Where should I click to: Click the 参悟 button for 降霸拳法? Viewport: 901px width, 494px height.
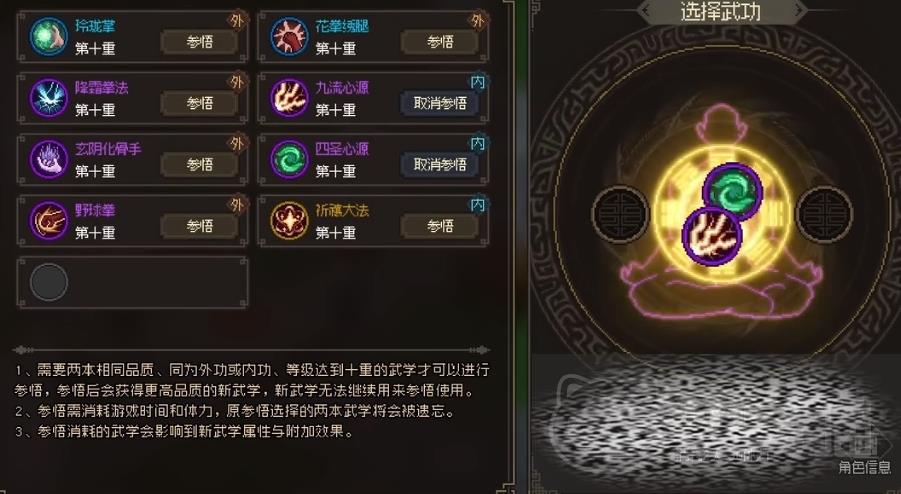click(x=199, y=103)
